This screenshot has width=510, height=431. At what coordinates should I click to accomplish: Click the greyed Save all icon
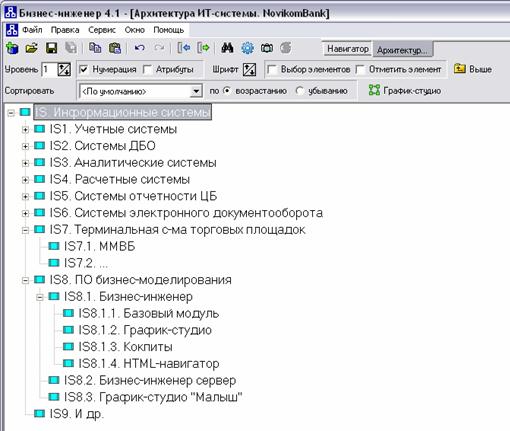coord(71,48)
